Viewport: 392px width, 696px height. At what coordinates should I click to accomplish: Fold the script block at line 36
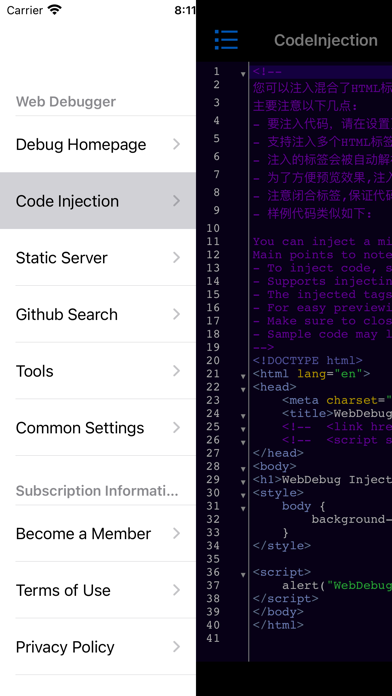[243, 574]
